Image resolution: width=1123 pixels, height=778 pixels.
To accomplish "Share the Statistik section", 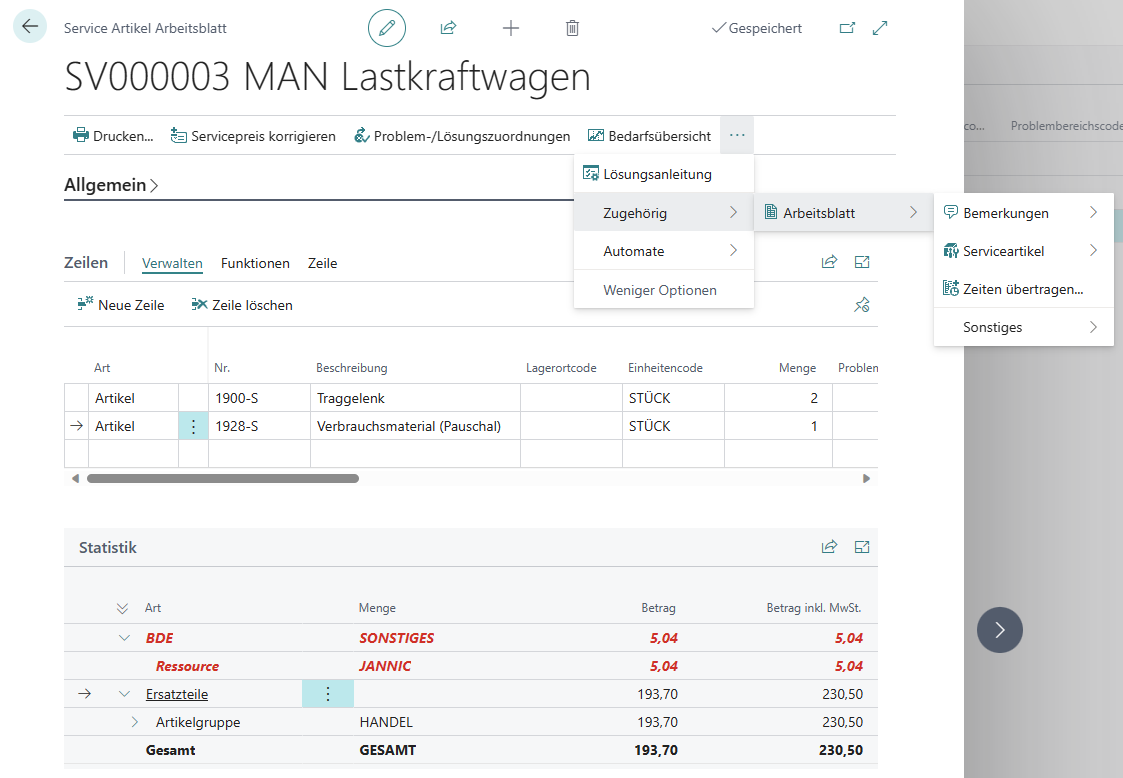I will tap(829, 547).
